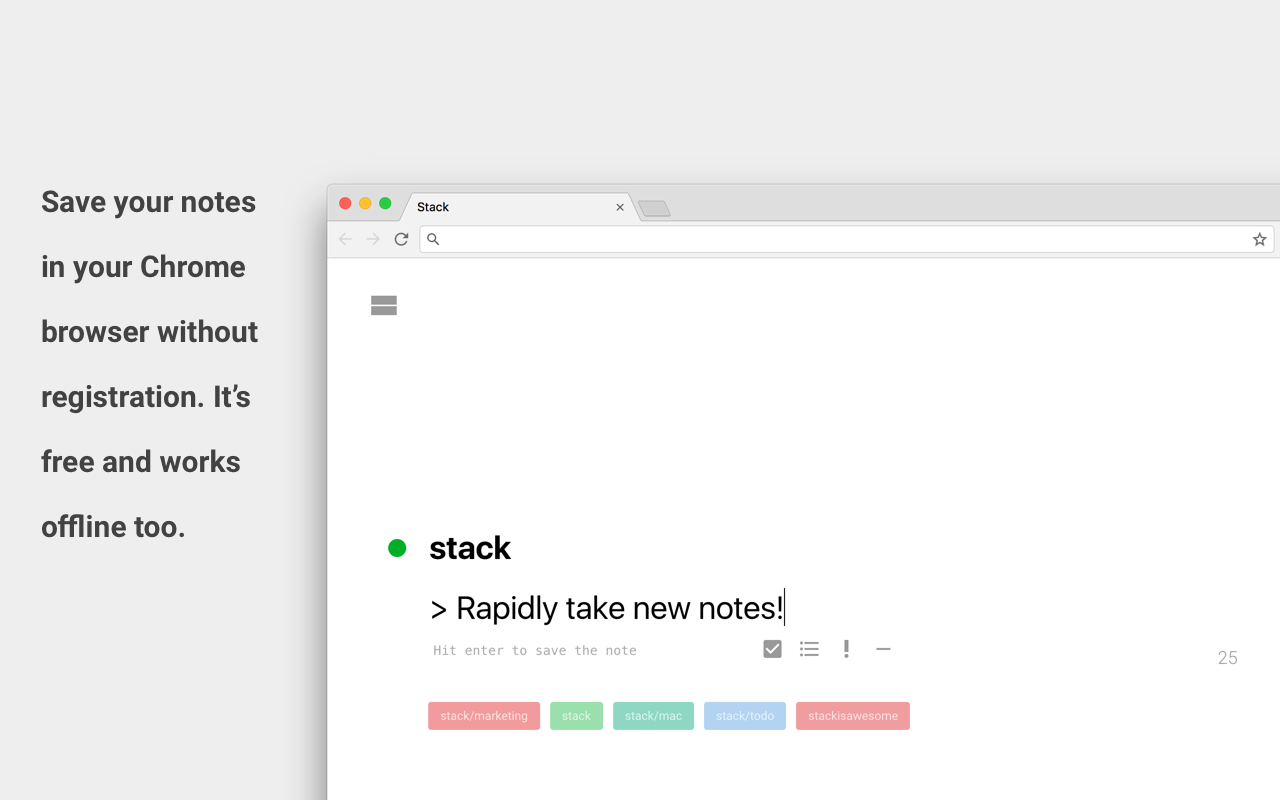
Task: Maximize the Chrome window with green button
Action: coord(385,203)
